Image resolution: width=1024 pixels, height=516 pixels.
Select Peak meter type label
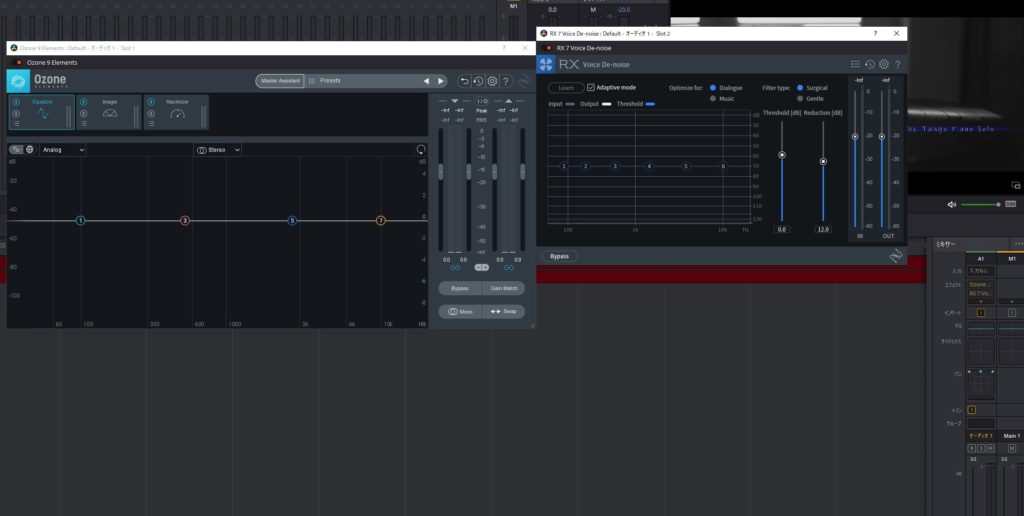(482, 111)
